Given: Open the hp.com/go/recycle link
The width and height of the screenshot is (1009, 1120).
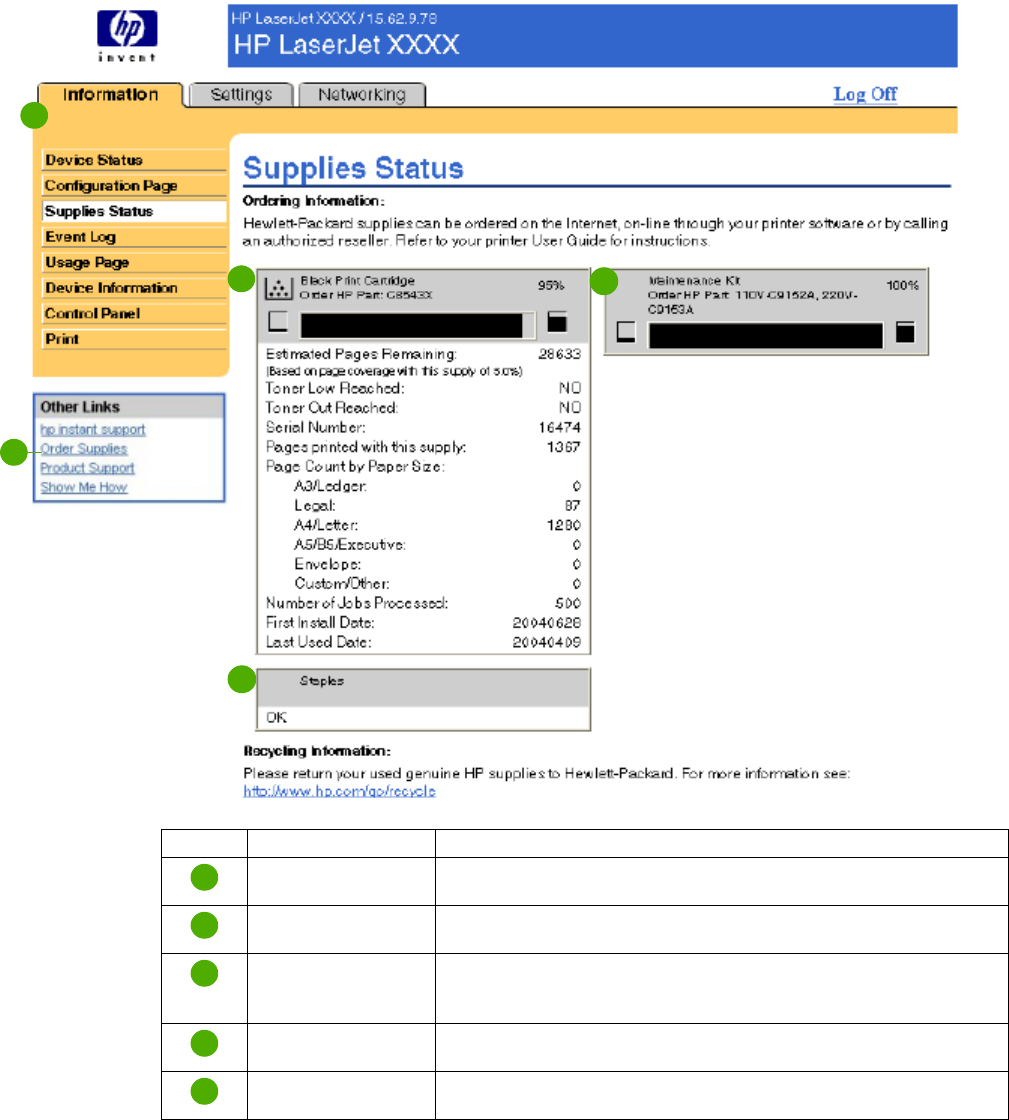Looking at the screenshot, I should click(339, 791).
